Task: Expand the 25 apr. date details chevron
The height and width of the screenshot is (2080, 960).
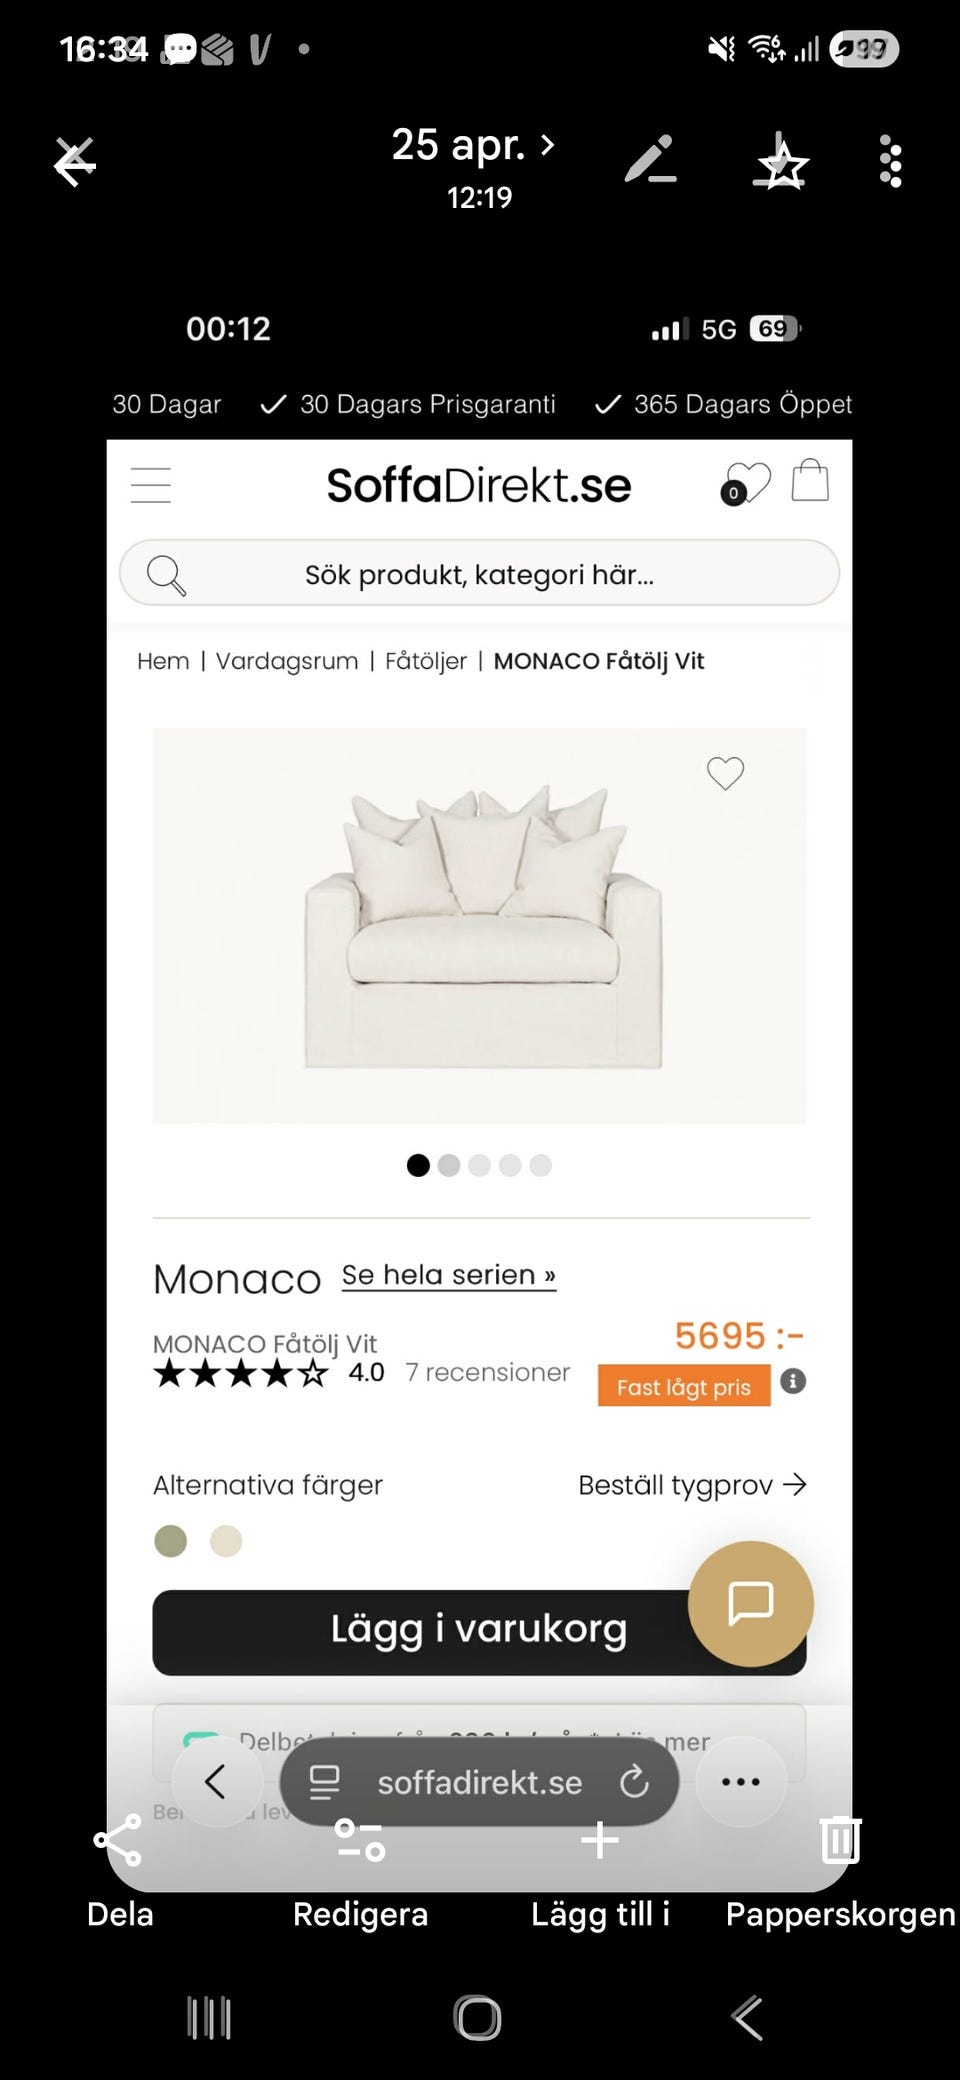Action: [x=547, y=145]
